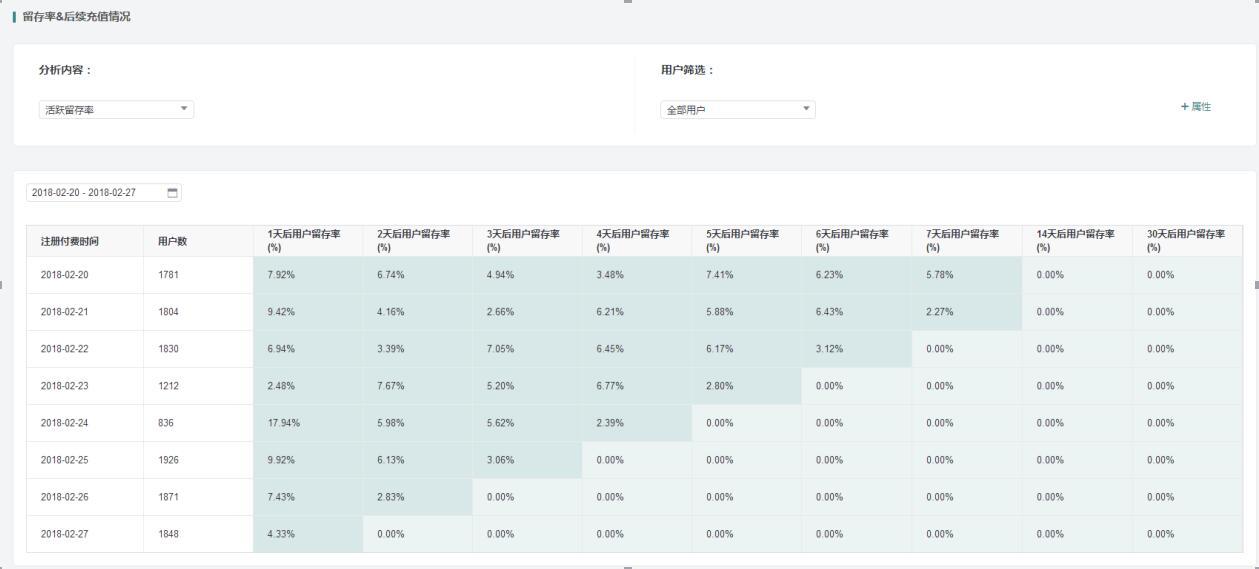Select the 5.78% day-7 retention cell

(x=940, y=275)
